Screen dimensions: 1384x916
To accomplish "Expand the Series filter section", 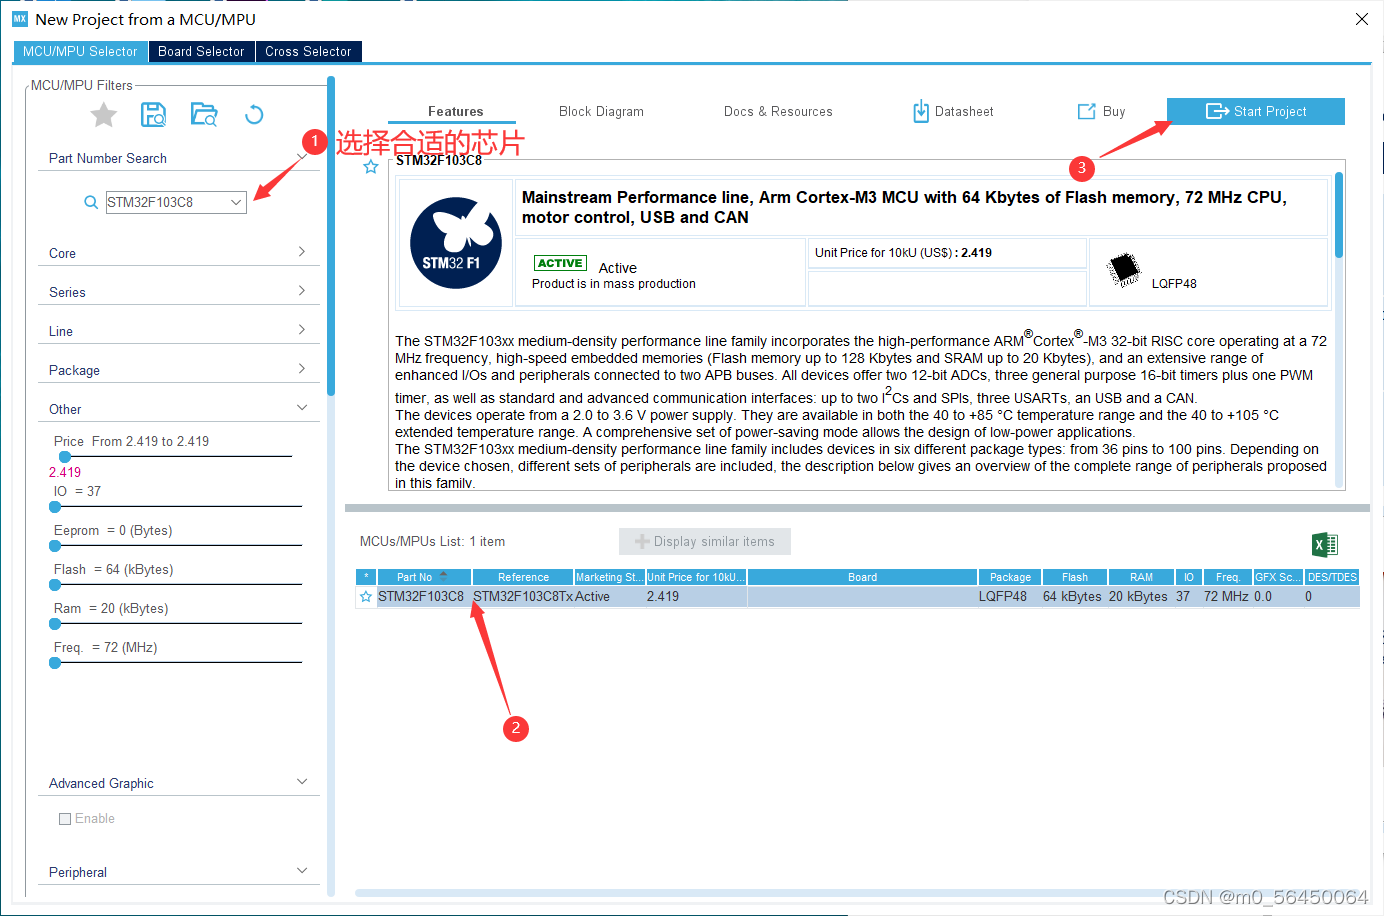I will (x=301, y=291).
